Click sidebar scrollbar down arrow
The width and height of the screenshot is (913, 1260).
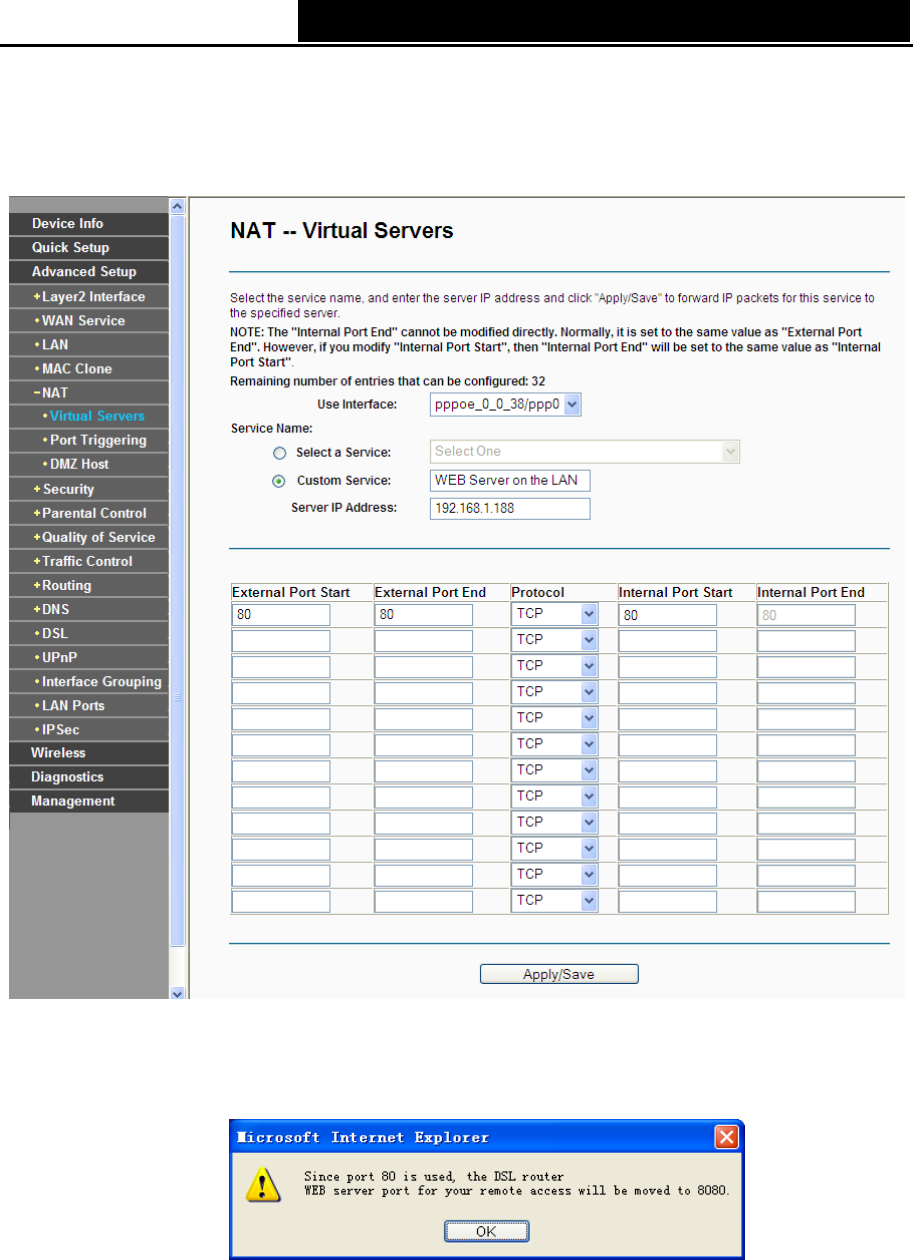pyautogui.click(x=178, y=993)
